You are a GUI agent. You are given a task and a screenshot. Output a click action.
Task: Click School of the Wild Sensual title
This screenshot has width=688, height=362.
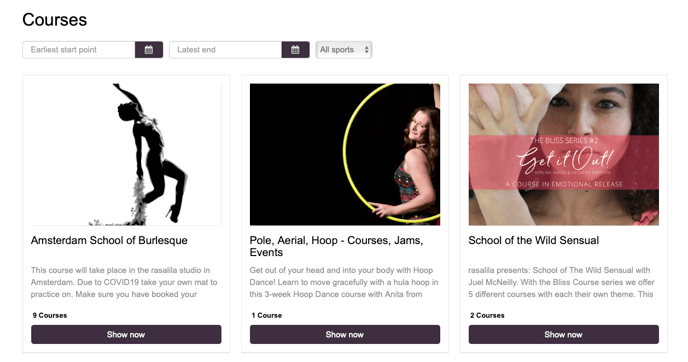534,240
